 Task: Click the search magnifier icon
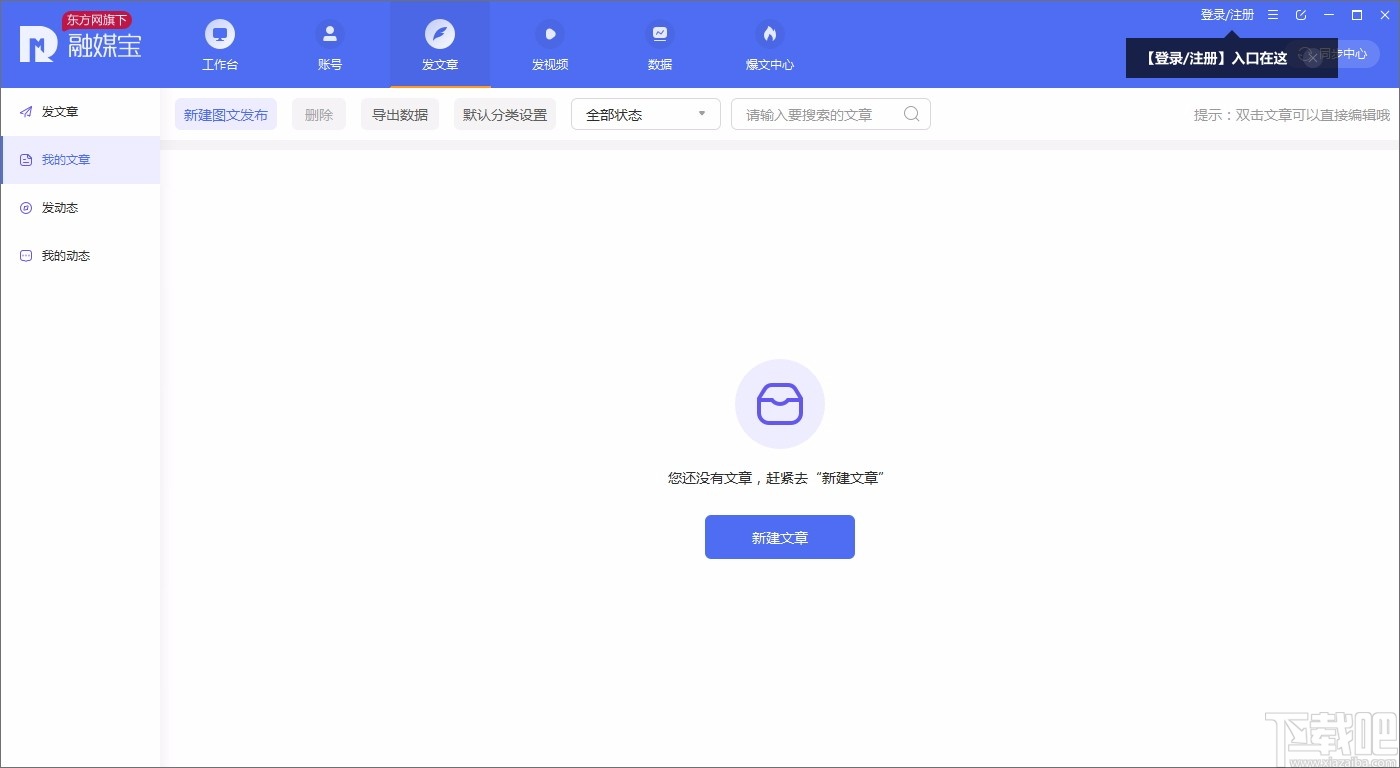coord(910,114)
